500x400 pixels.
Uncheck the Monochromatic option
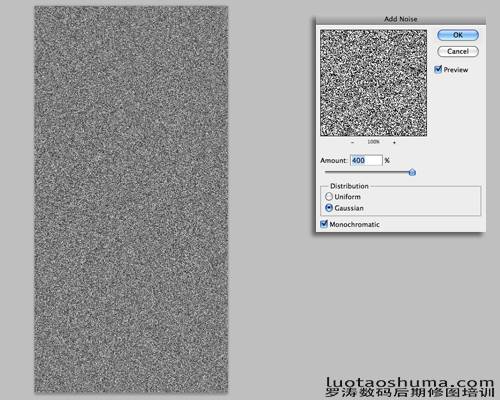point(324,224)
